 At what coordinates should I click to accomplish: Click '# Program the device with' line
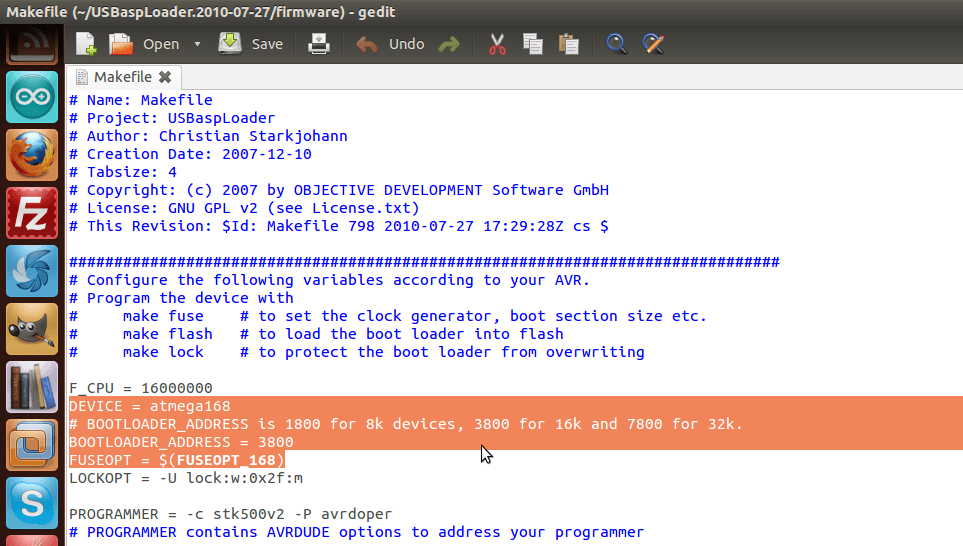[x=181, y=298]
